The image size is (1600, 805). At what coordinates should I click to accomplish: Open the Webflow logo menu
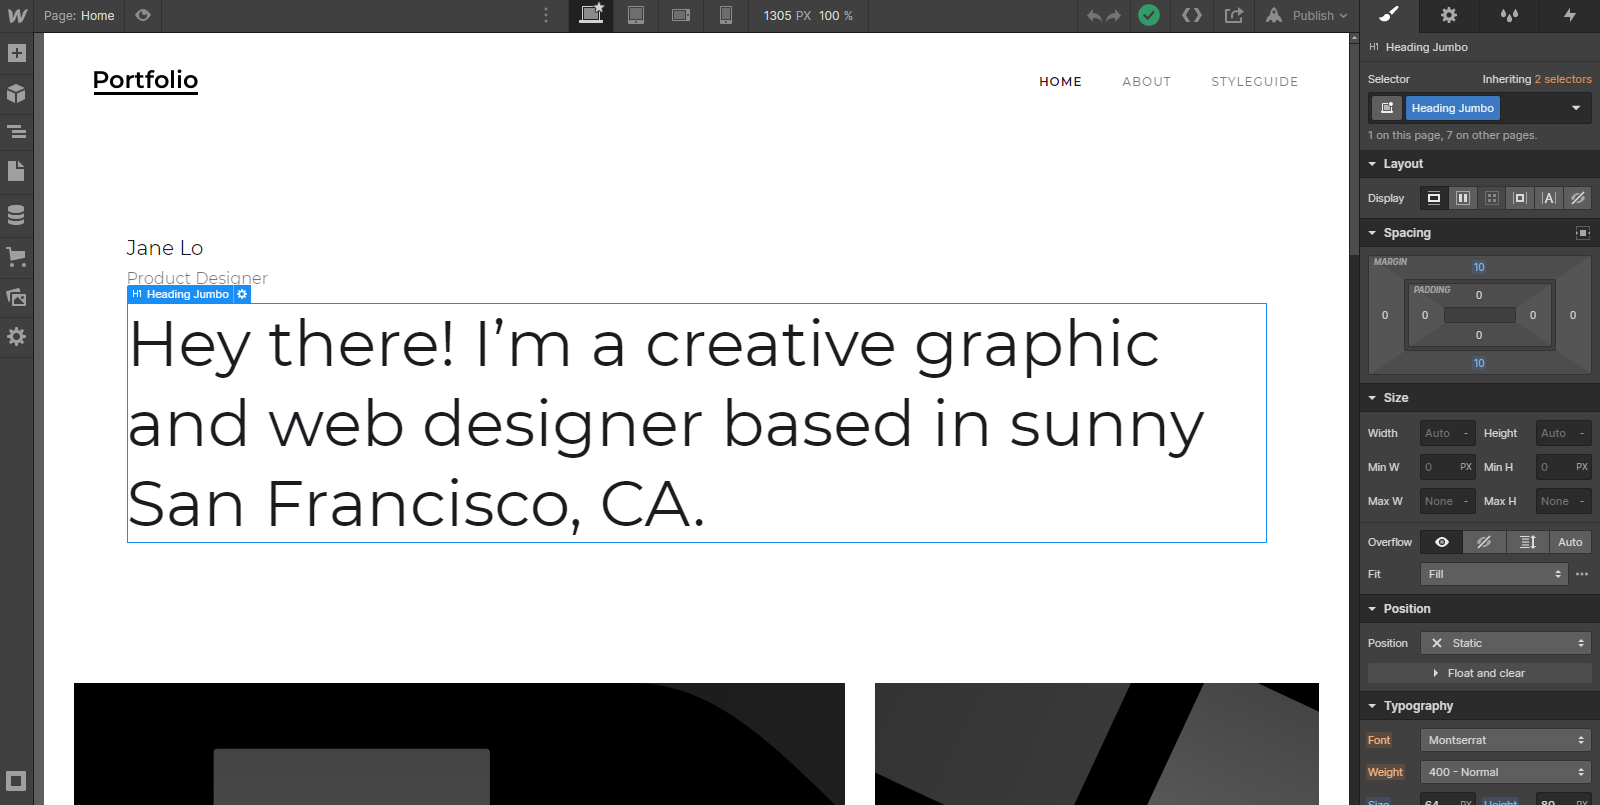(x=17, y=16)
